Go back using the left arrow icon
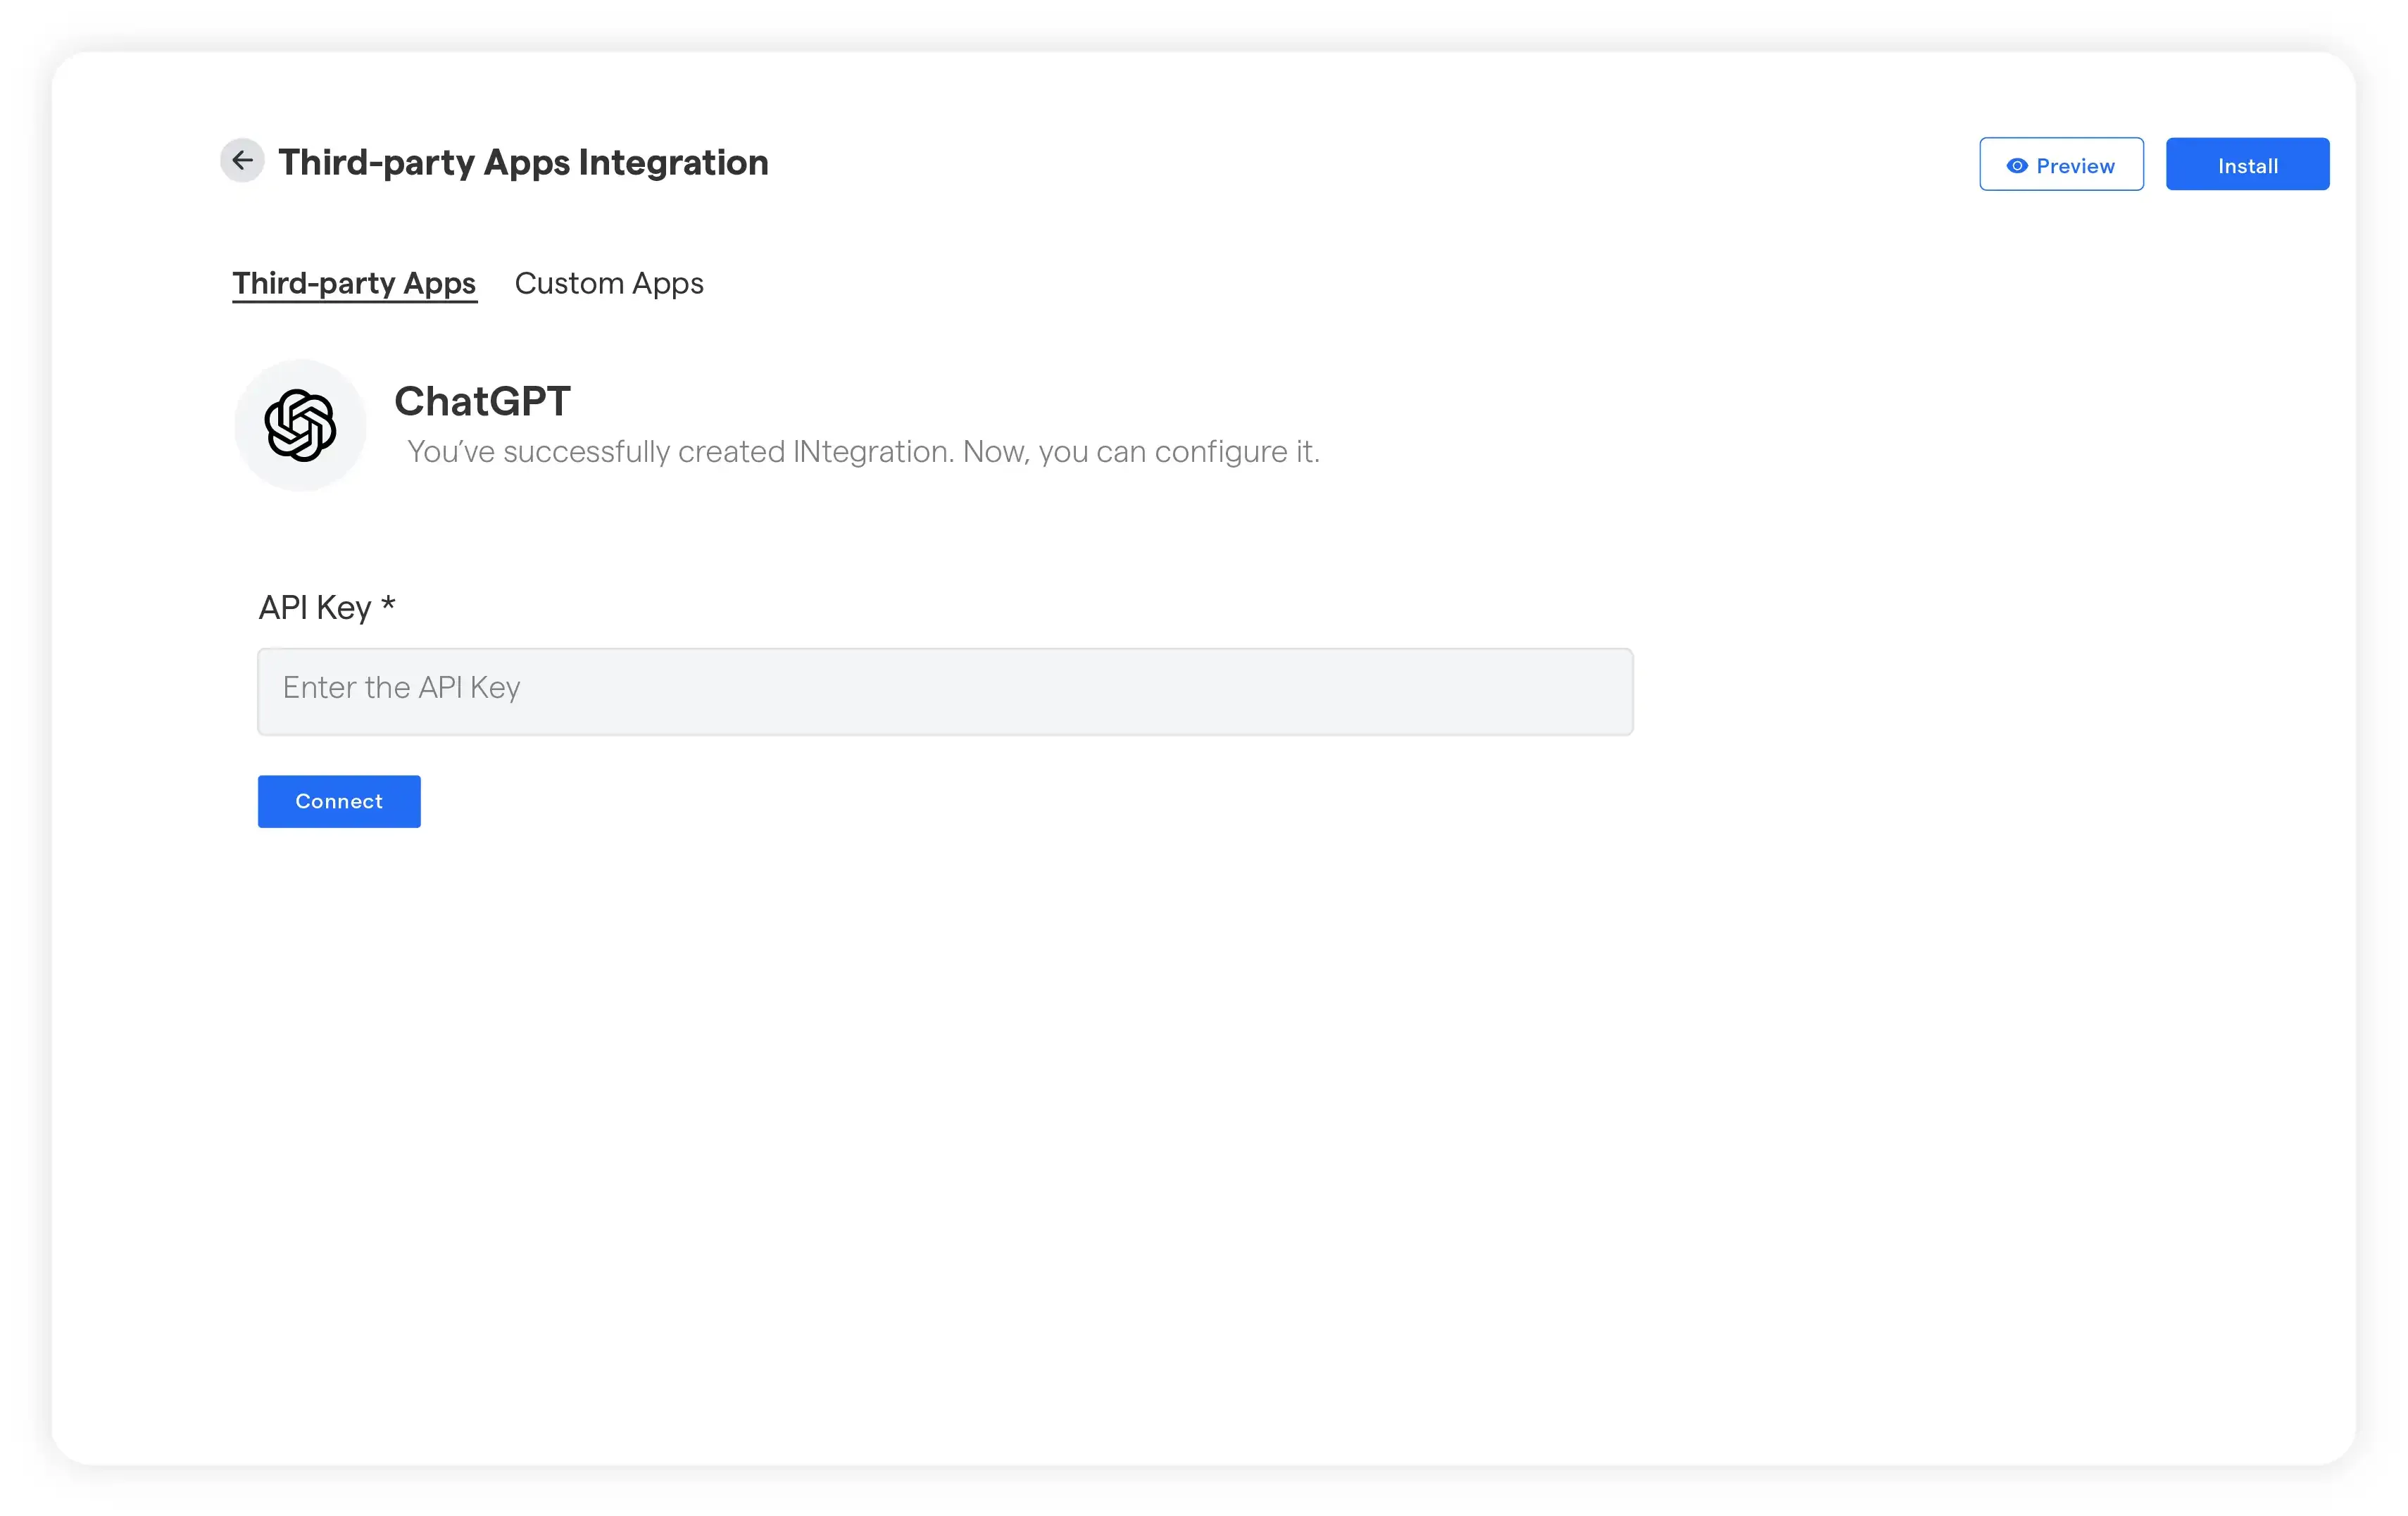 [x=242, y=160]
